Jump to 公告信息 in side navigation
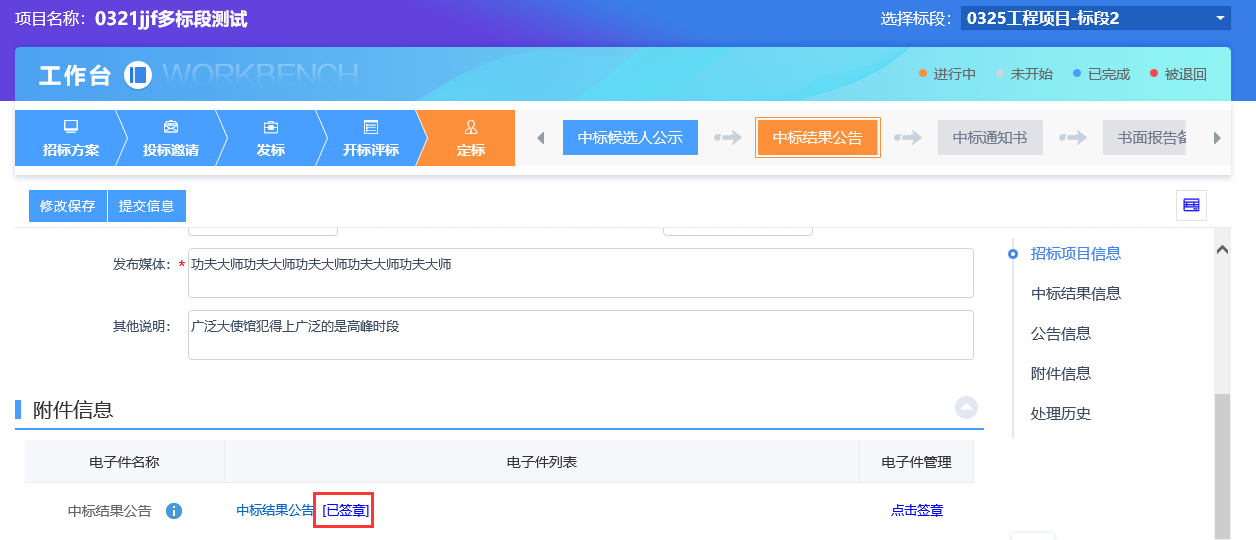Screen dimensions: 1256x540 click(1060, 334)
